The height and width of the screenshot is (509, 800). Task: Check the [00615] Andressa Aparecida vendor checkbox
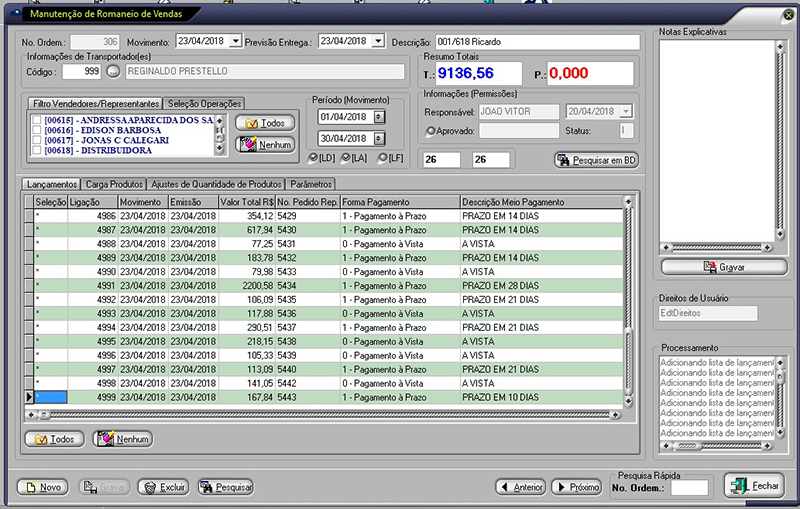pos(37,120)
